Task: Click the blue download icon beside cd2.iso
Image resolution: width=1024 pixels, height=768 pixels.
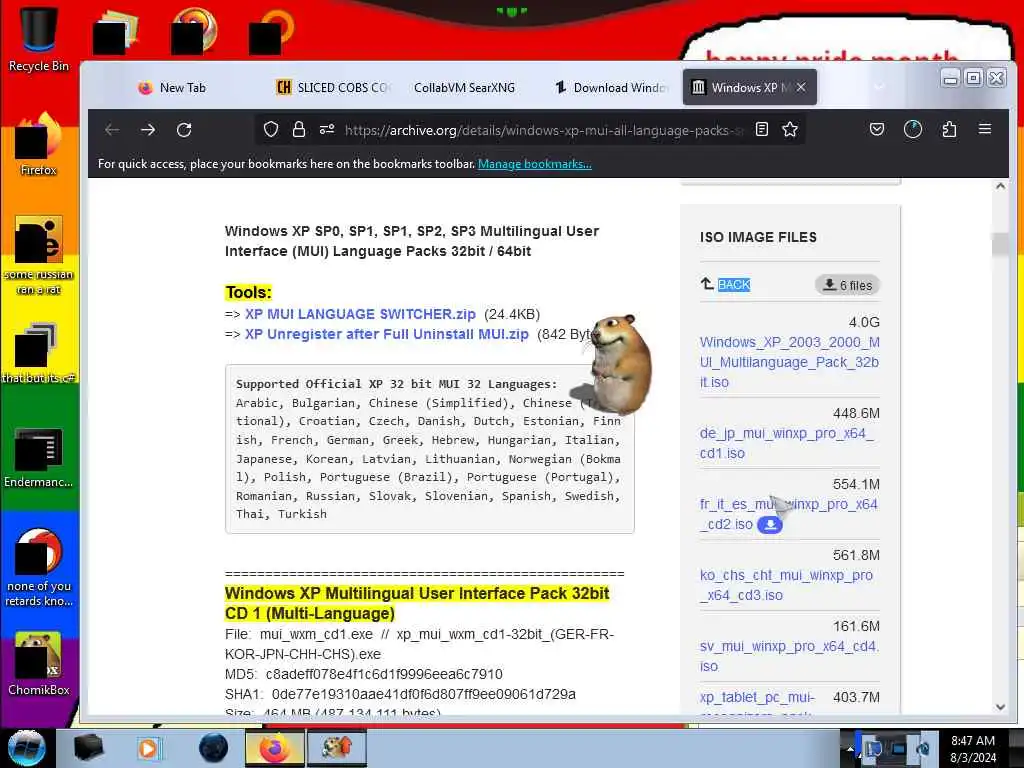Action: [770, 524]
